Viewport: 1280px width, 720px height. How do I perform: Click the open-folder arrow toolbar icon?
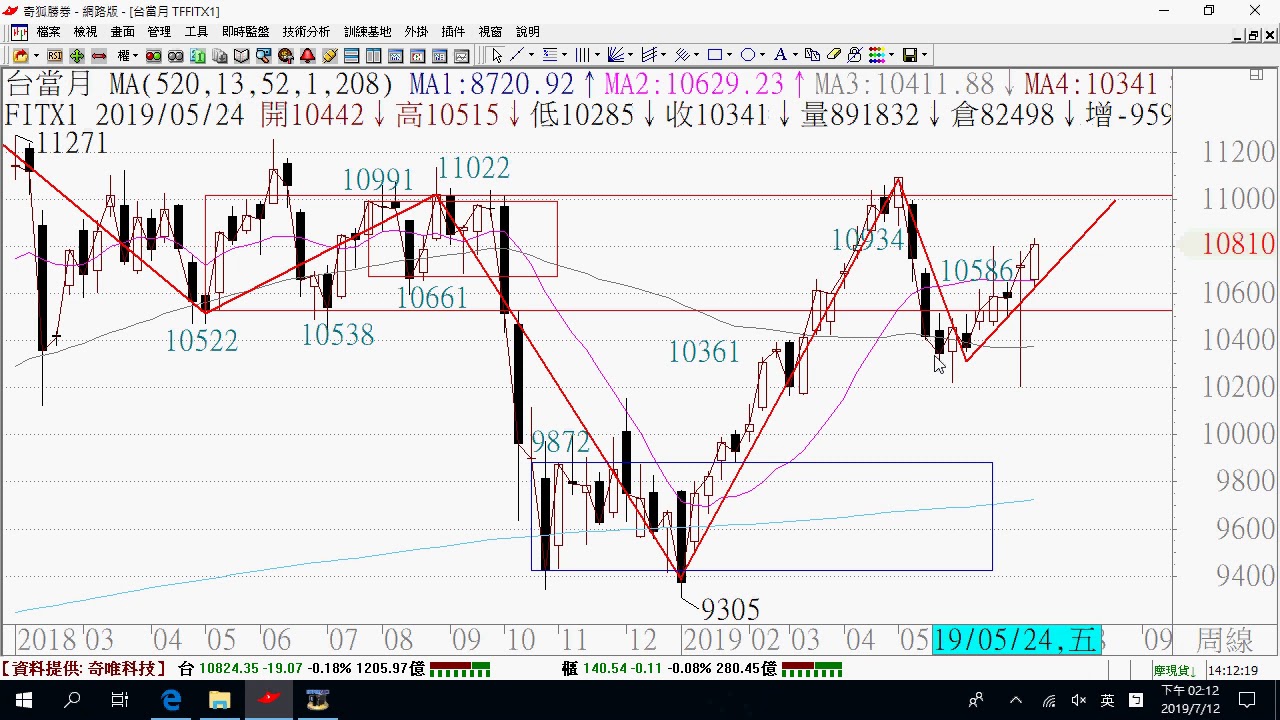[x=21, y=55]
